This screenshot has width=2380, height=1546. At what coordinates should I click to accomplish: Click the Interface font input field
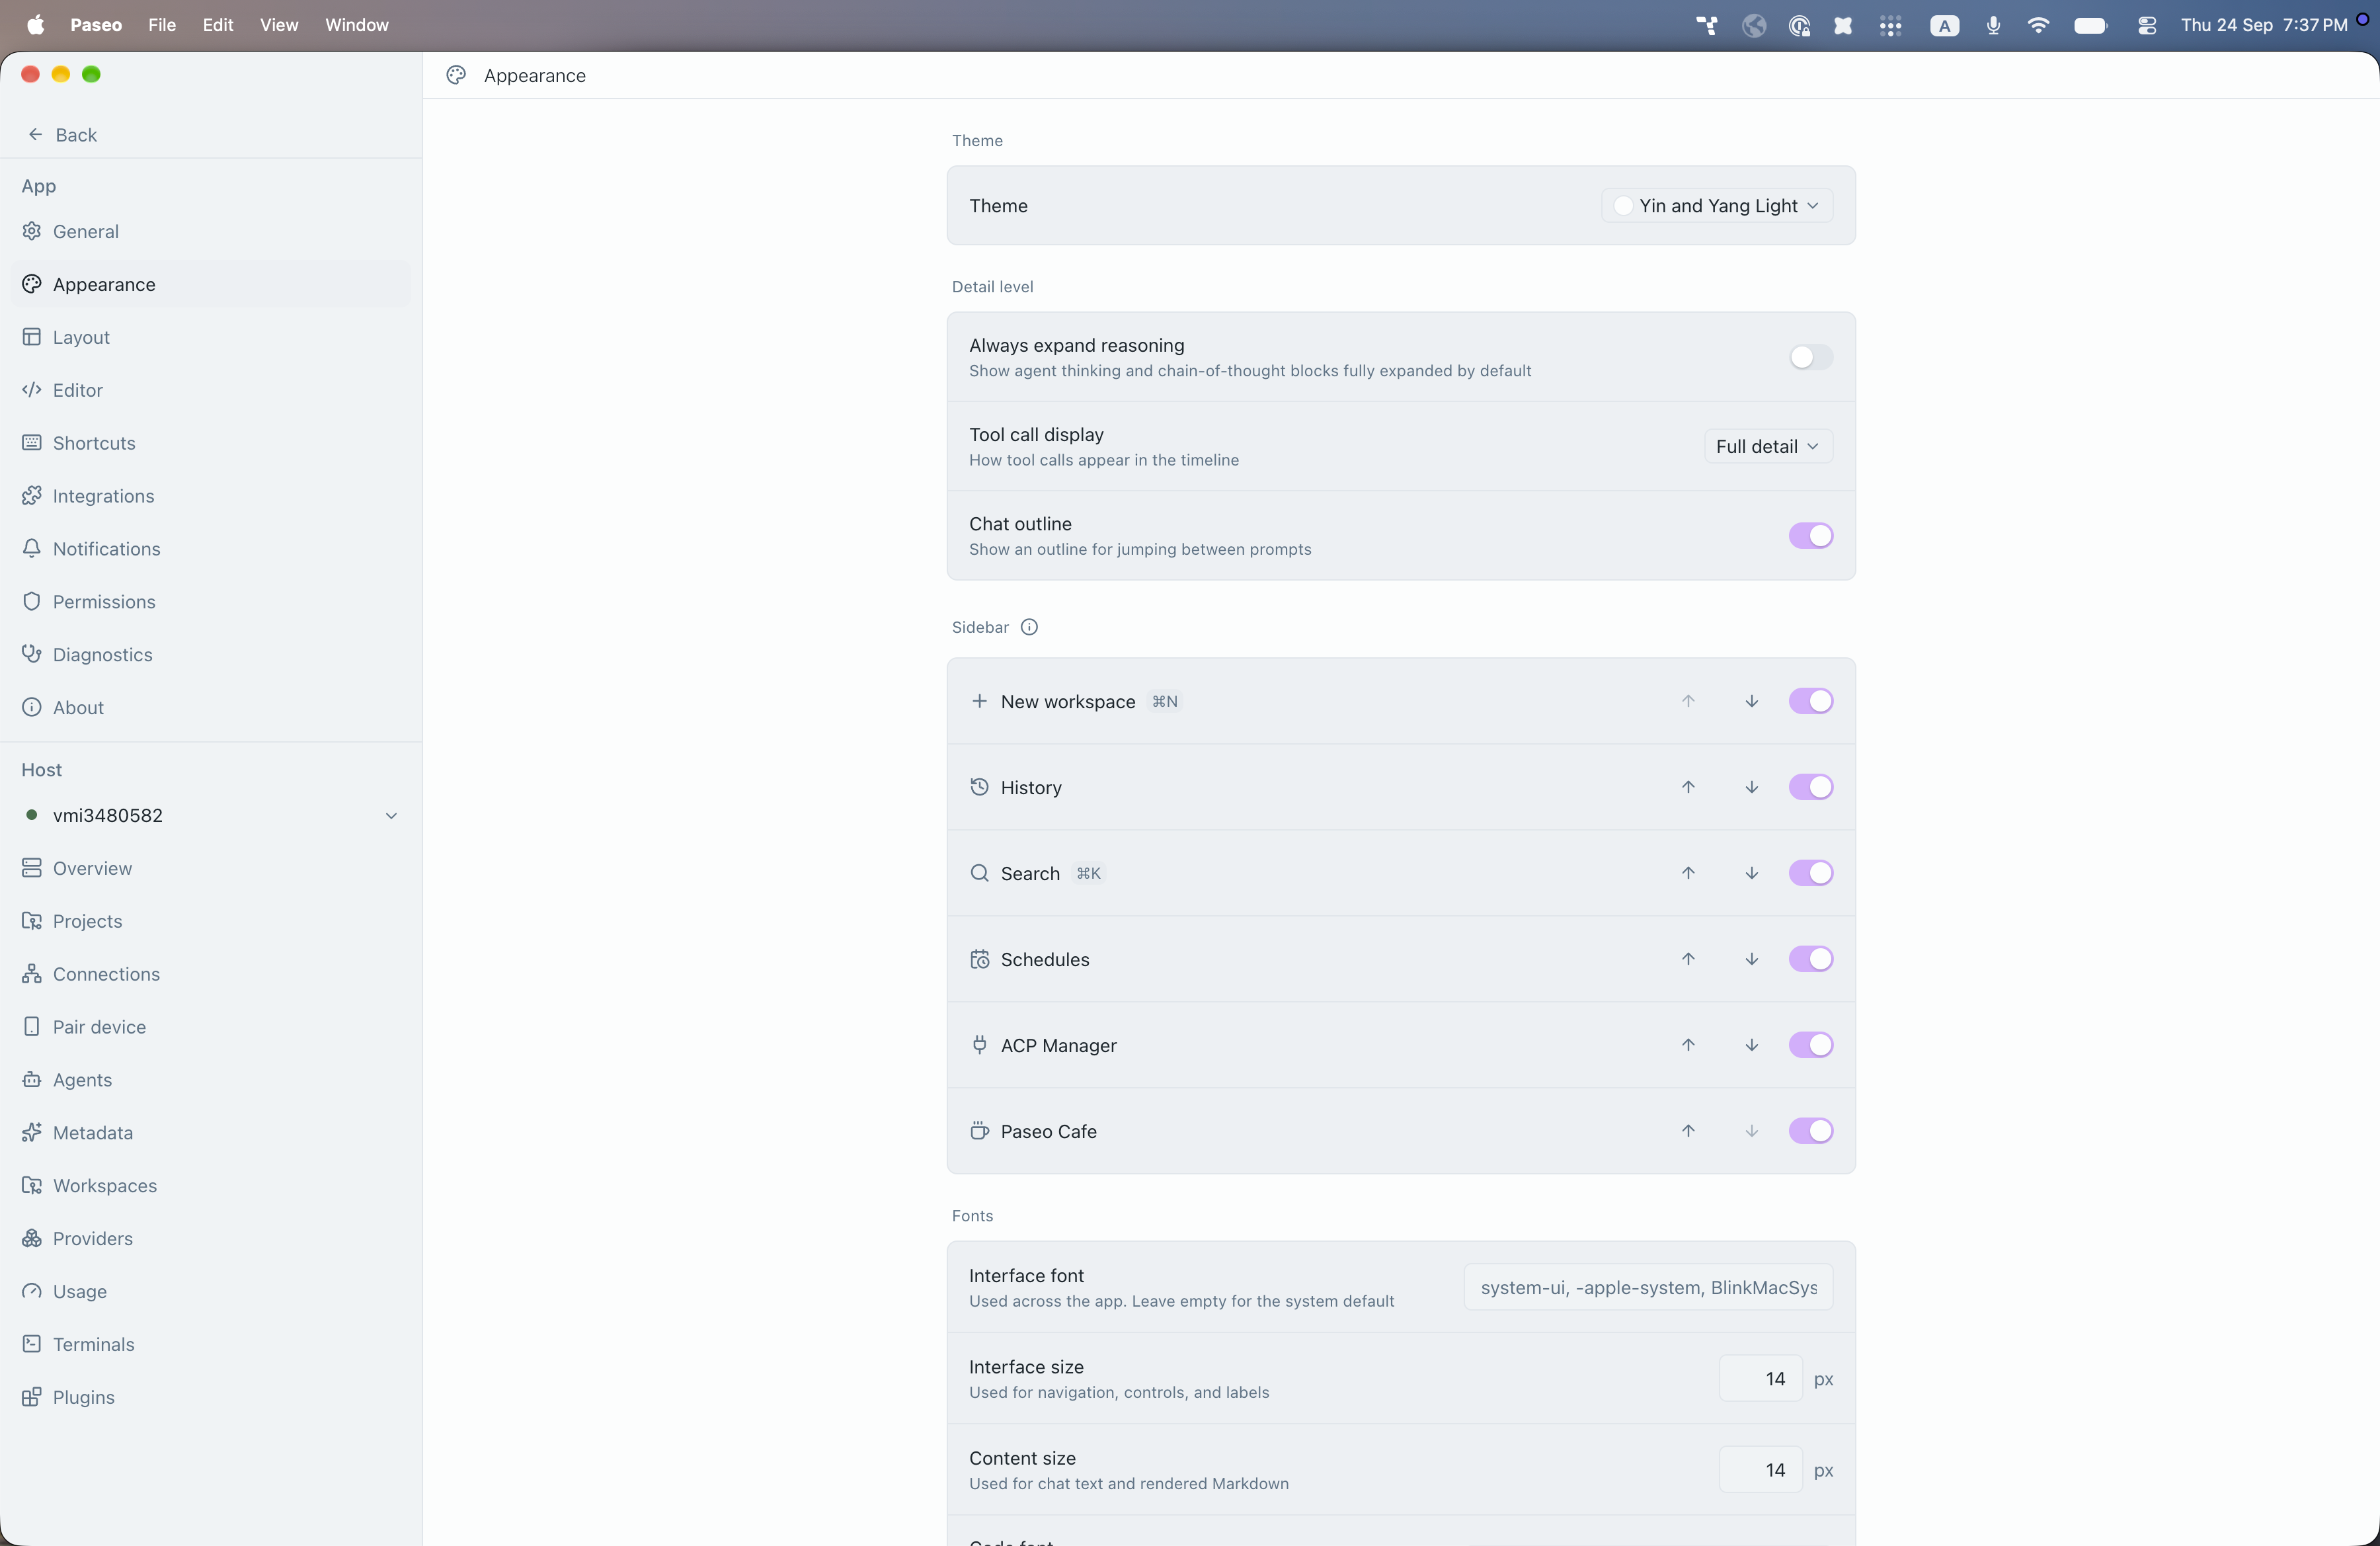coord(1648,1288)
